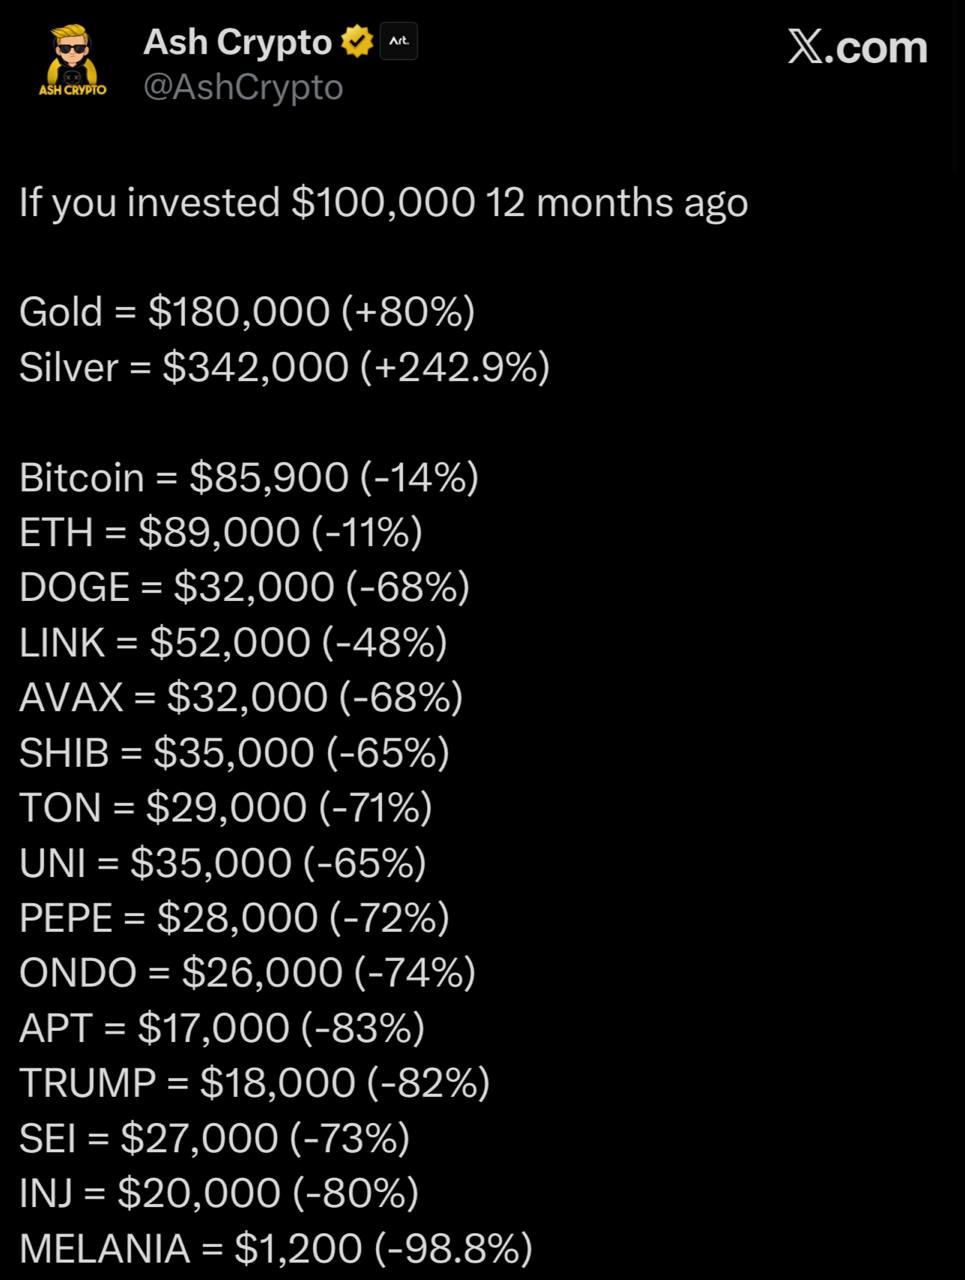Click the TRUMP = $18,000 line
The width and height of the screenshot is (965, 1280).
pyautogui.click(x=254, y=1082)
